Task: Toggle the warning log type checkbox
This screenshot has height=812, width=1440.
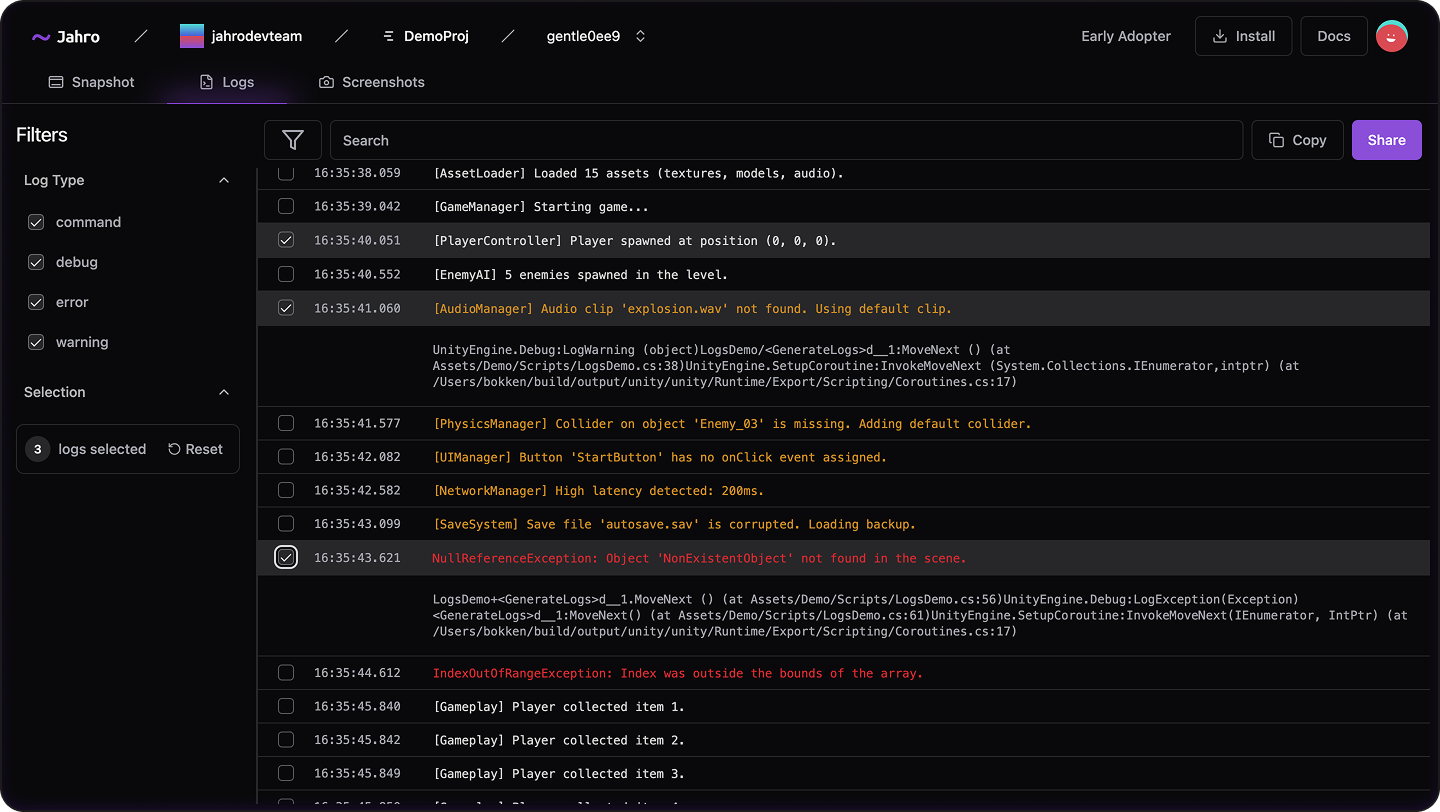Action: pos(37,342)
